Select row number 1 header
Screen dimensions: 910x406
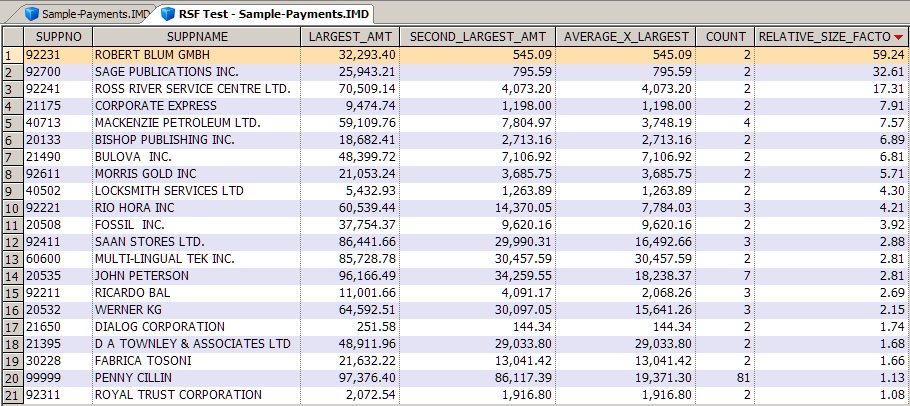pyautogui.click(x=10, y=55)
